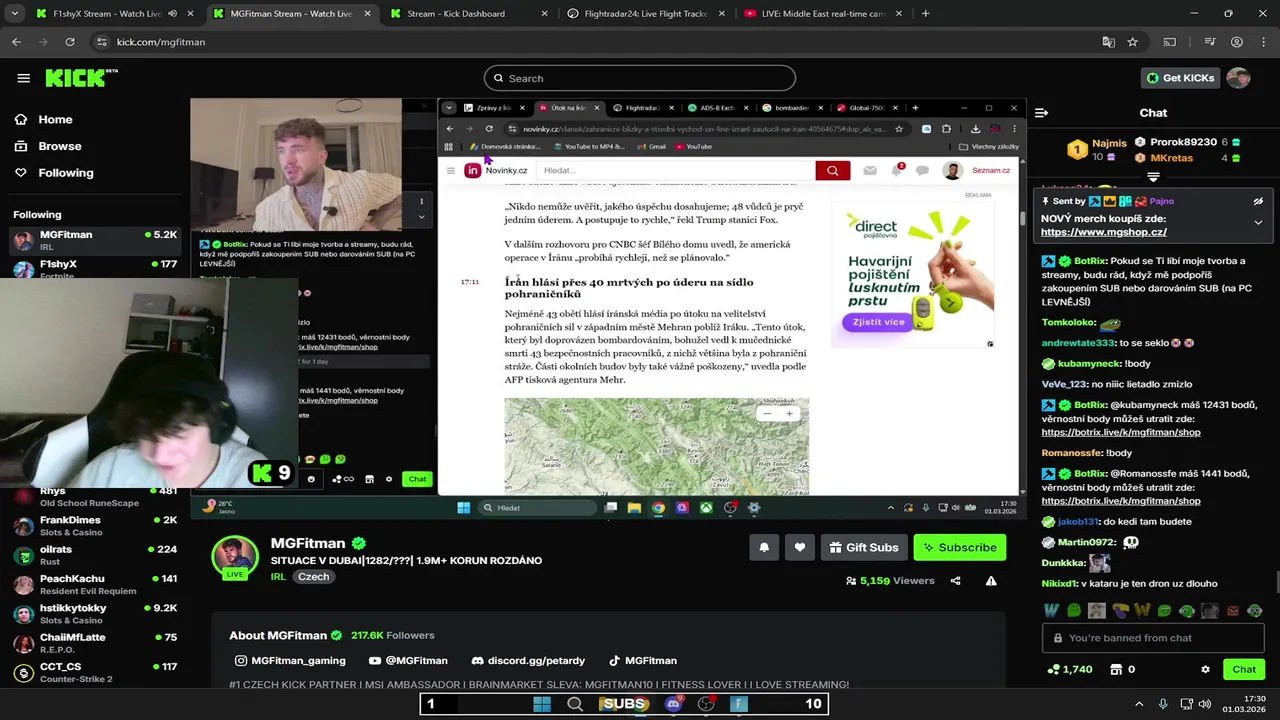Screen dimensions: 1280x720
Task: Open @MGFitman YouTube link
Action: (408, 661)
